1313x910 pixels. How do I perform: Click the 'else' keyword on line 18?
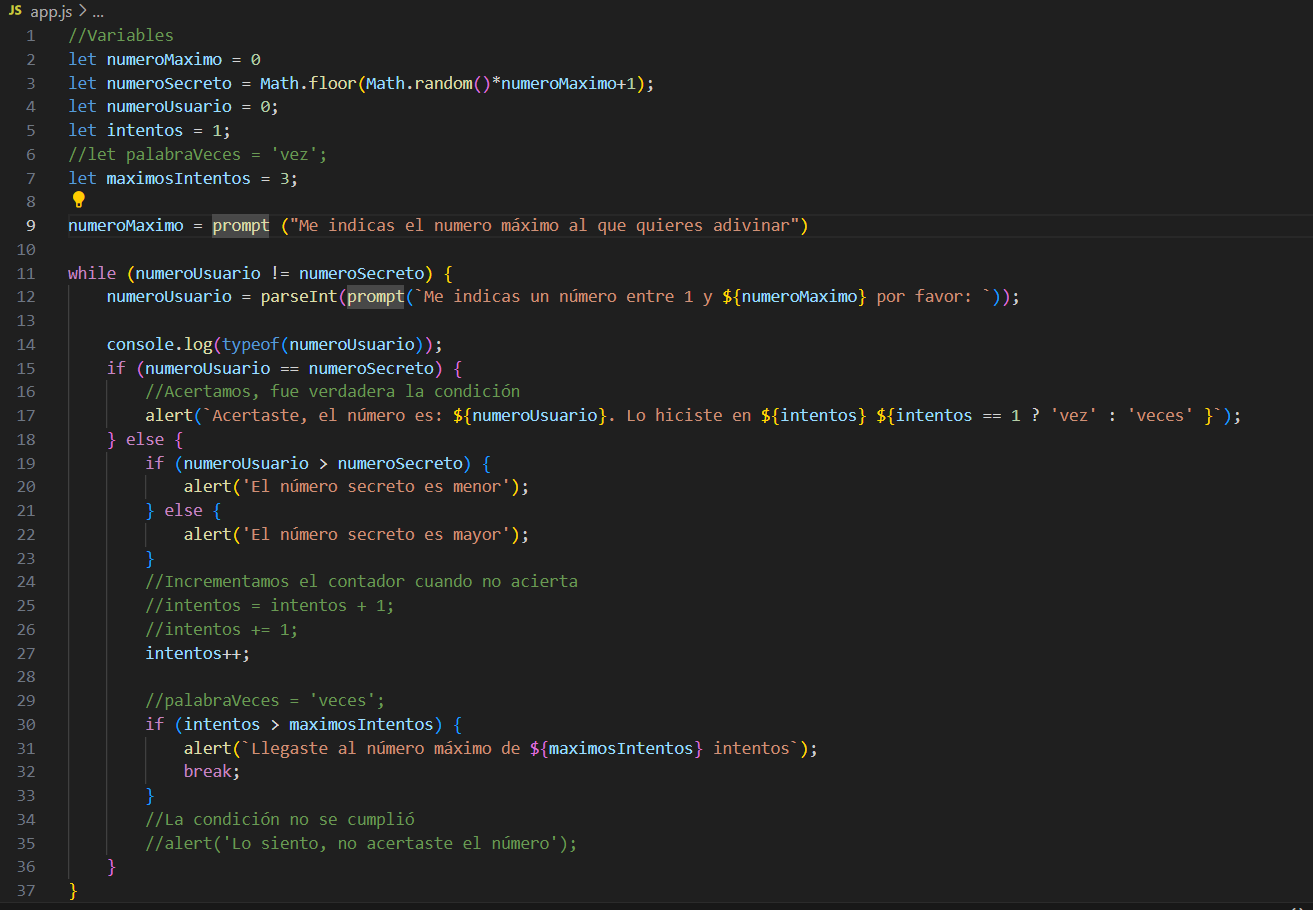tap(145, 439)
